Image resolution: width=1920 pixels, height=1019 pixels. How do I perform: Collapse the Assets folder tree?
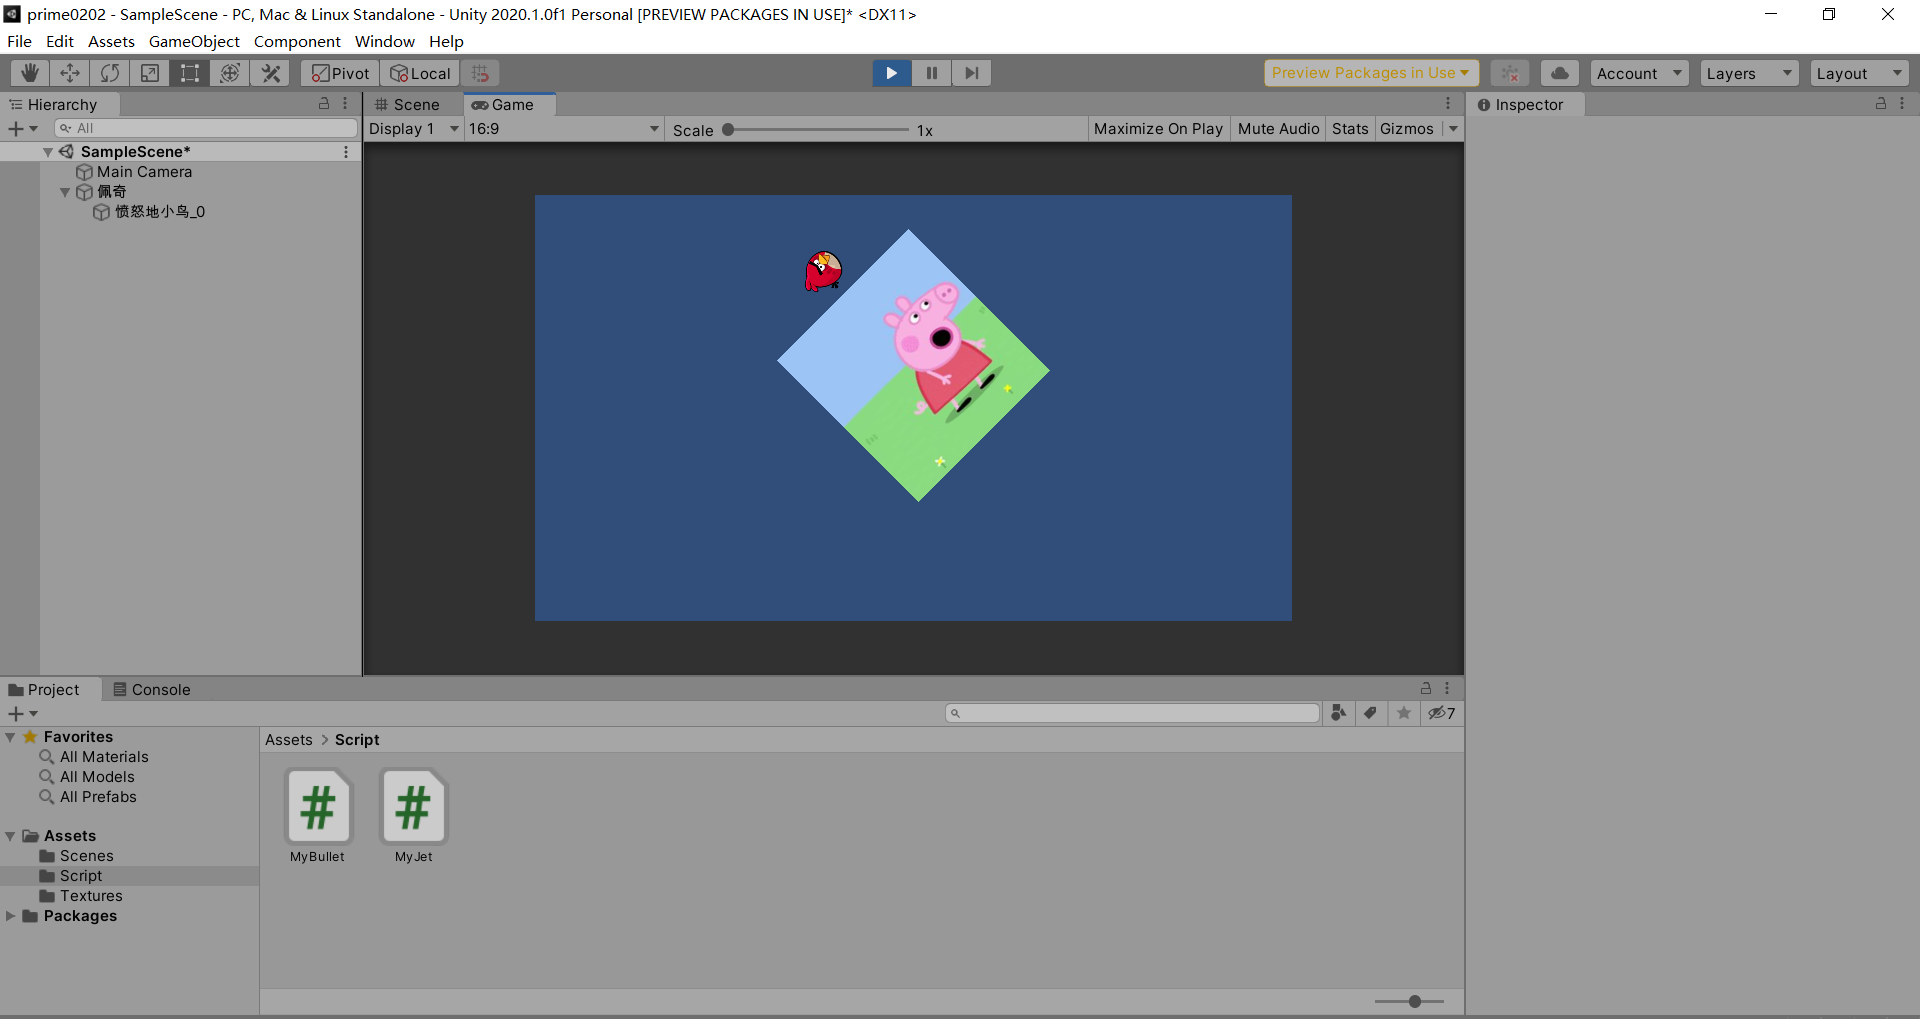(x=10, y=836)
